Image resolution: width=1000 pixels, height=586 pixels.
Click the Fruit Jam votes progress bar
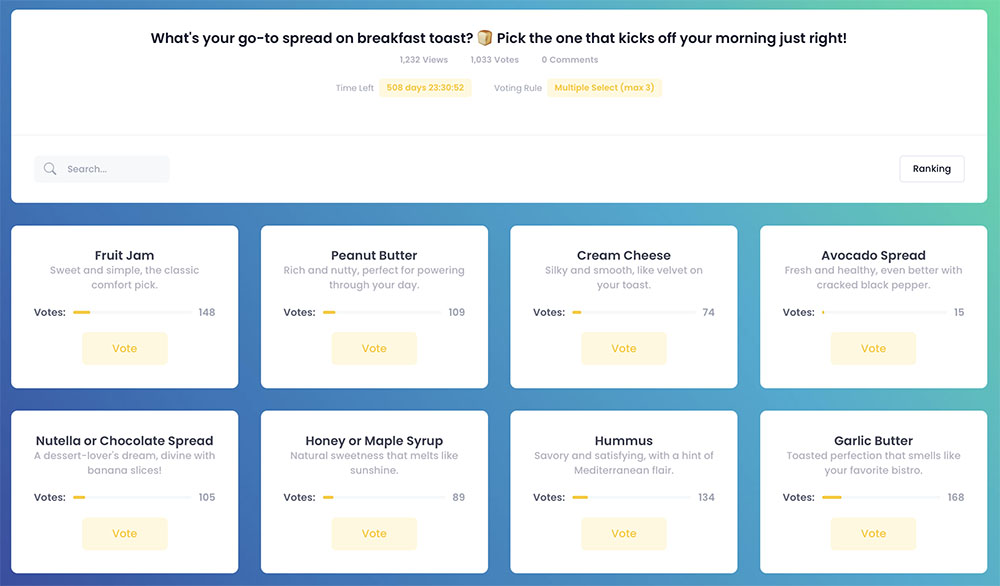(132, 313)
